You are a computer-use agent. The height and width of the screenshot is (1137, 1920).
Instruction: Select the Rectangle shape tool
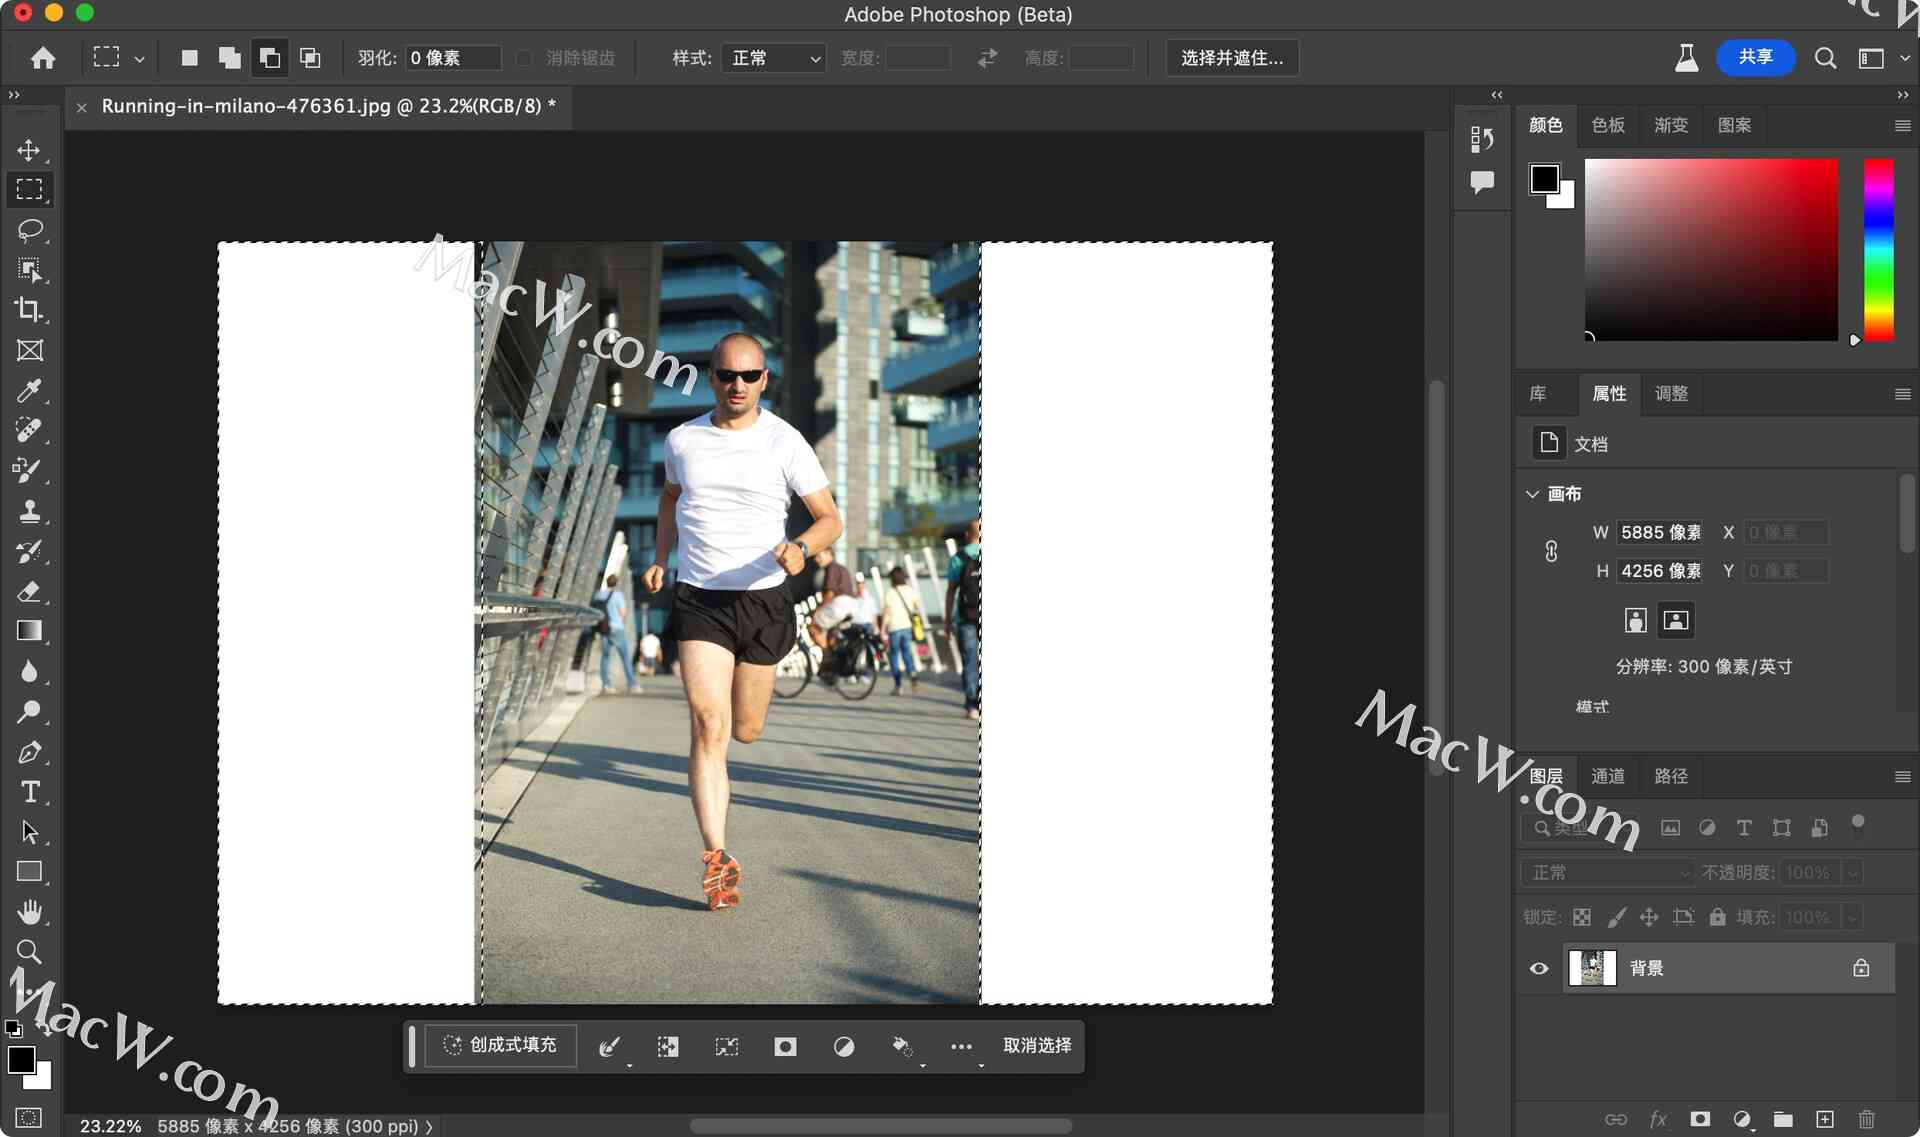tap(29, 872)
